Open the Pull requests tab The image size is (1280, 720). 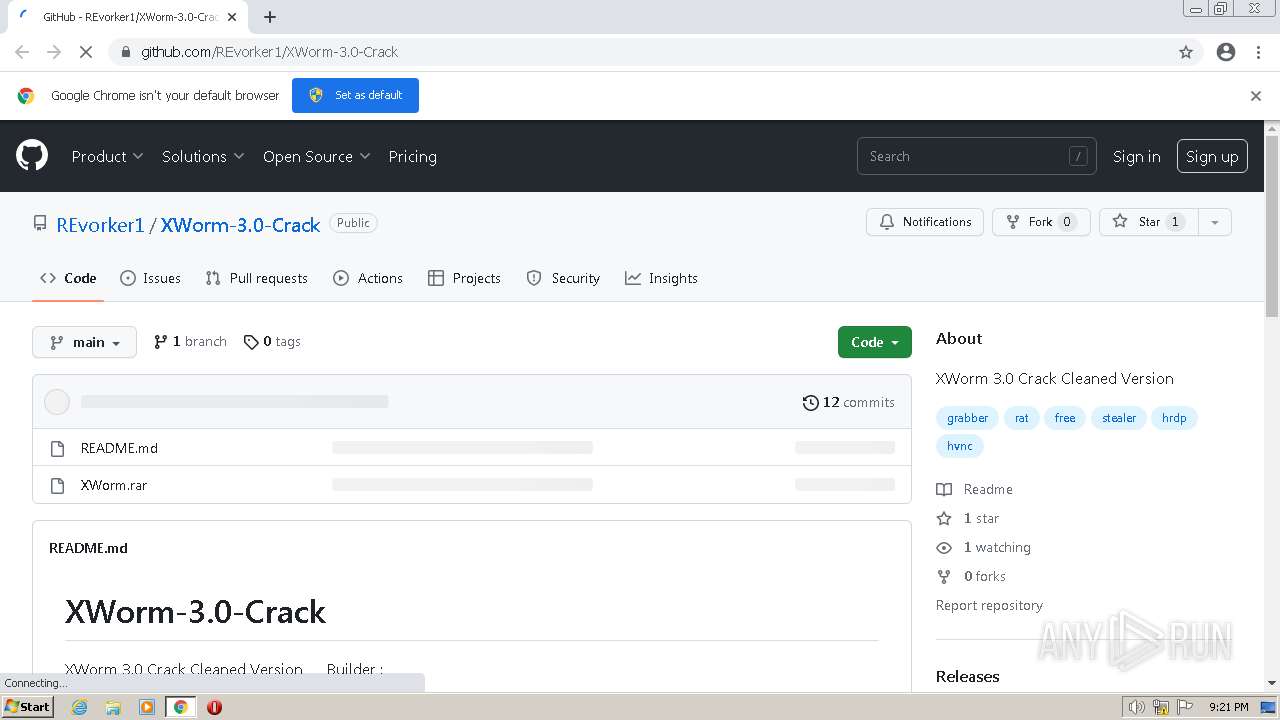pyautogui.click(x=256, y=278)
